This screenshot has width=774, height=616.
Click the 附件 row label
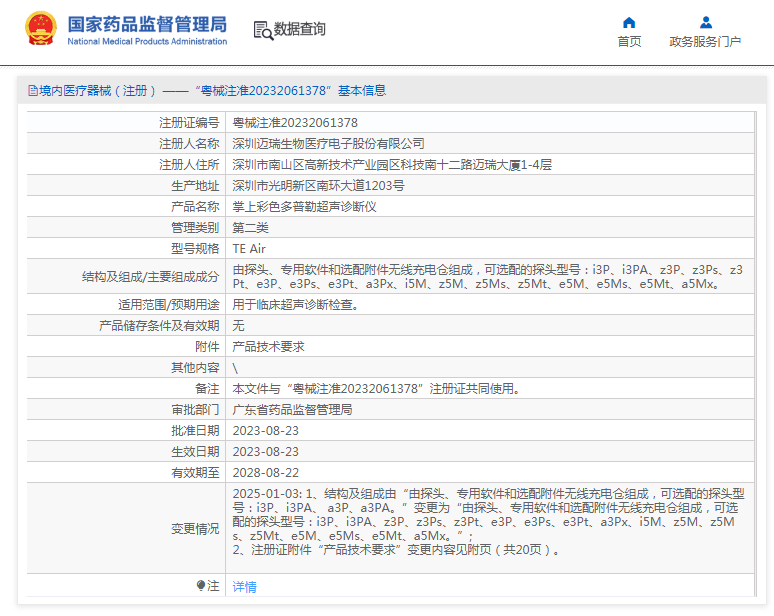click(x=207, y=346)
